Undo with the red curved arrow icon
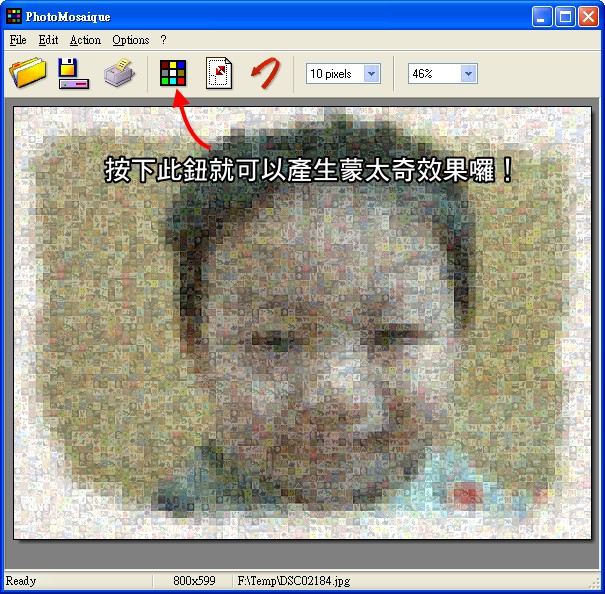 265,72
